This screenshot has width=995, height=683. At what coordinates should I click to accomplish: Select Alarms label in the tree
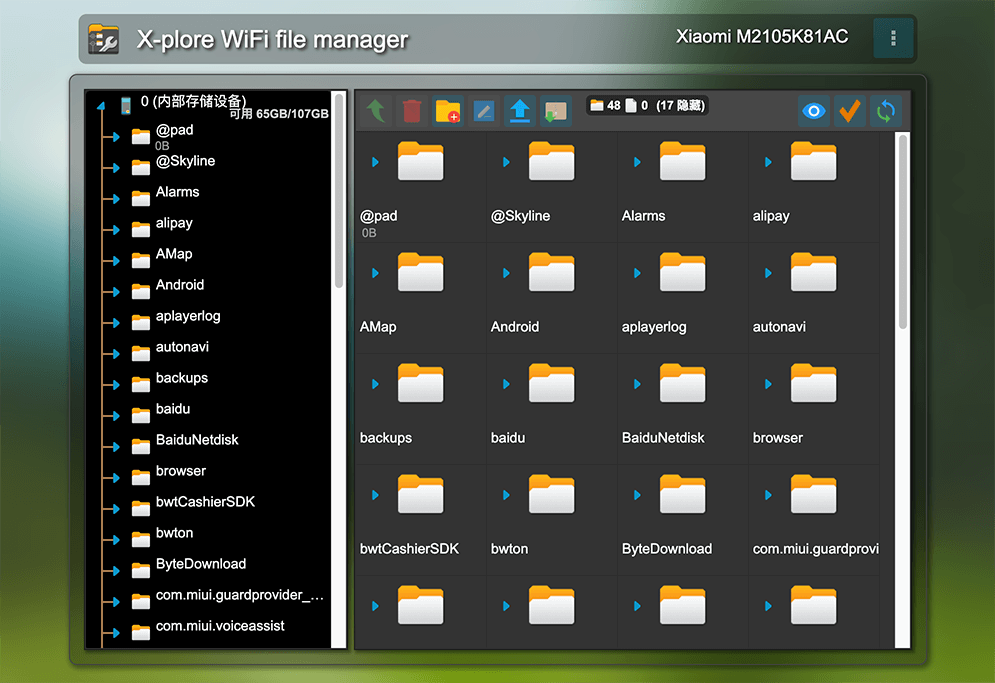pos(178,192)
